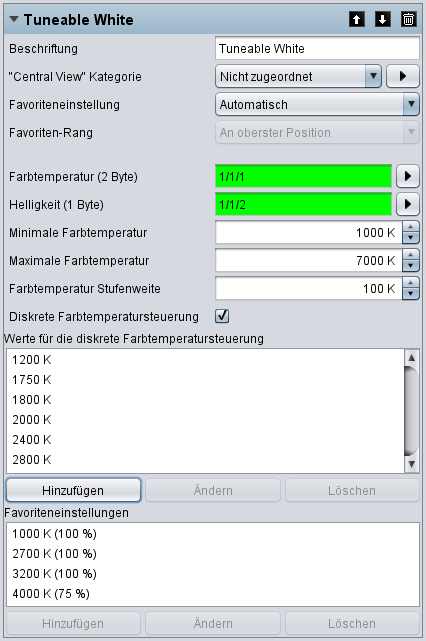Viewport: 426px width, 641px height.
Task: Click Löschen under discrete values list
Action: coord(352,490)
